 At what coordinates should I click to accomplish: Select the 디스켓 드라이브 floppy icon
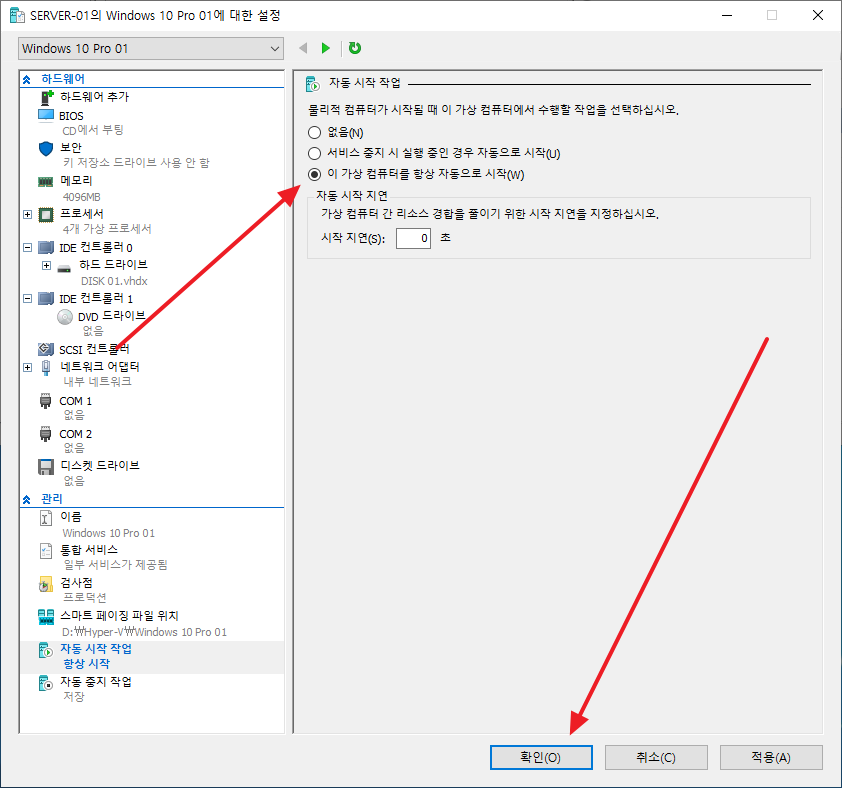(46, 467)
